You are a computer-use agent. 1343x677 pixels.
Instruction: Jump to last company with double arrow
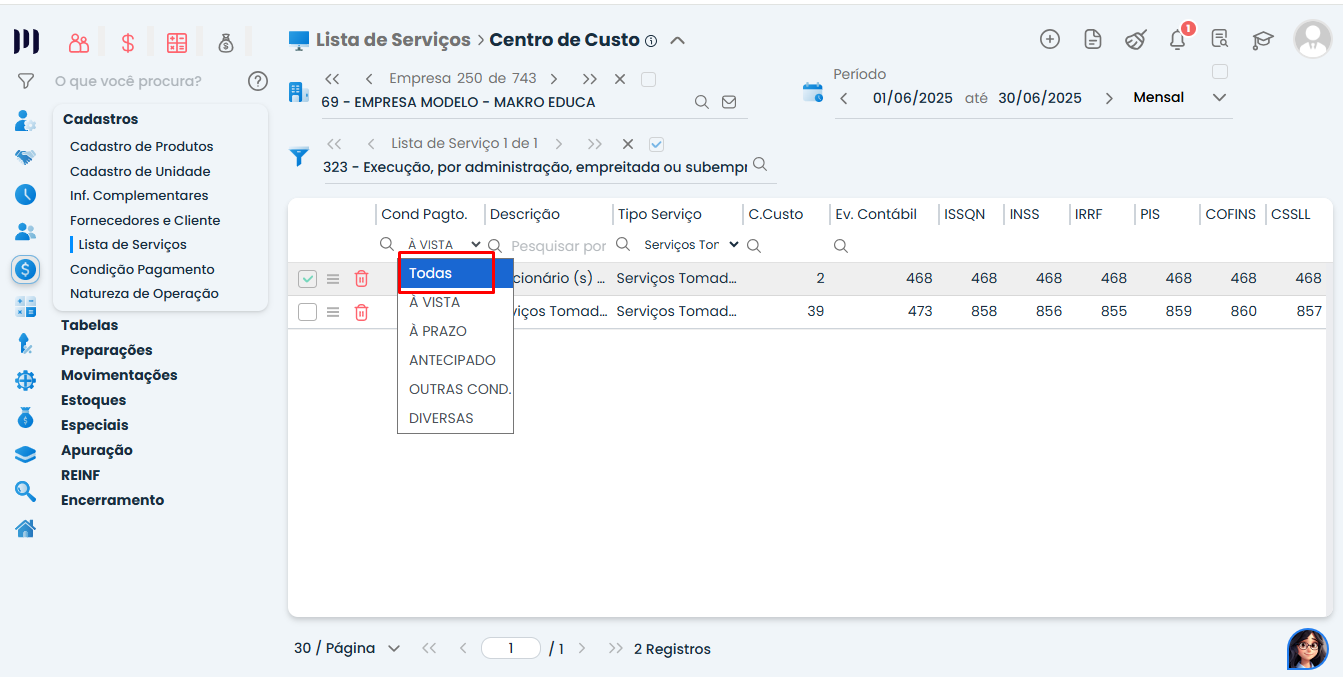click(x=590, y=79)
